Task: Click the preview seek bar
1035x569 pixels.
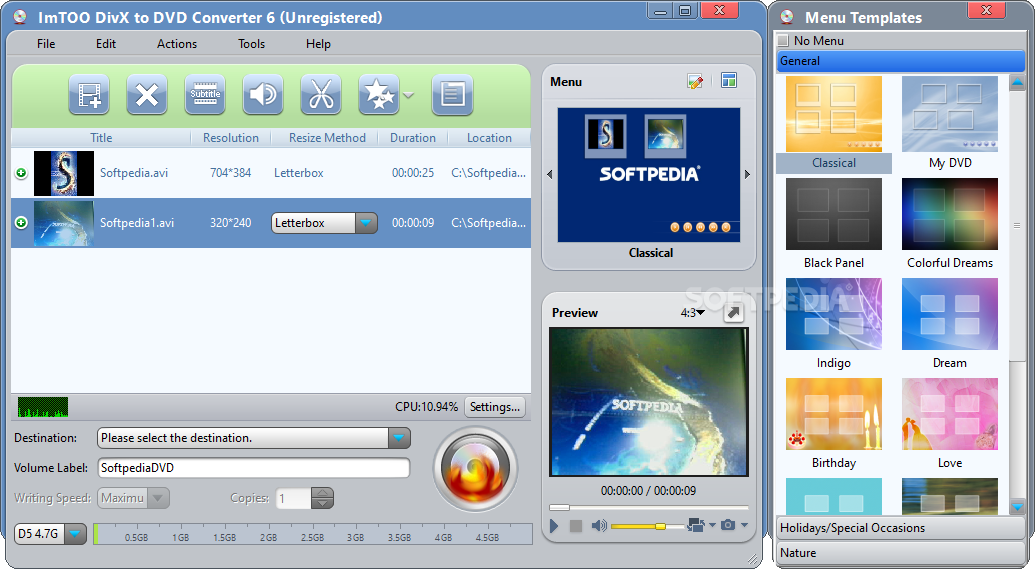Action: [x=649, y=507]
